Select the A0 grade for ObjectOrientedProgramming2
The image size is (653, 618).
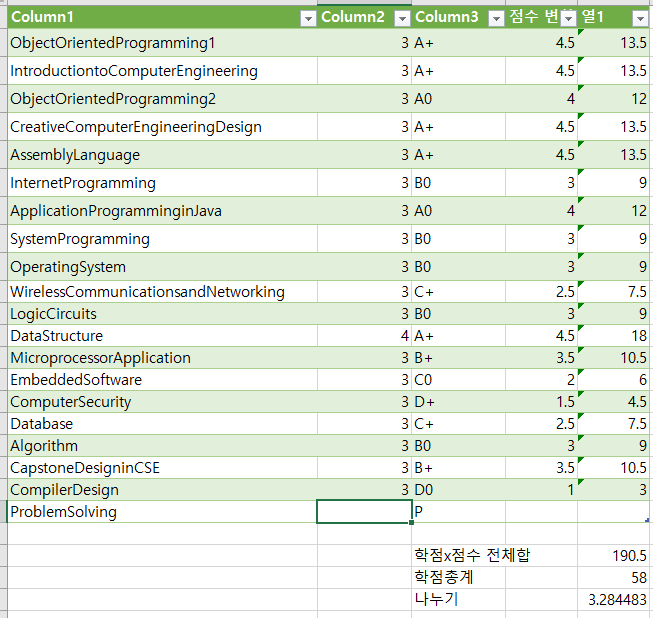459,99
